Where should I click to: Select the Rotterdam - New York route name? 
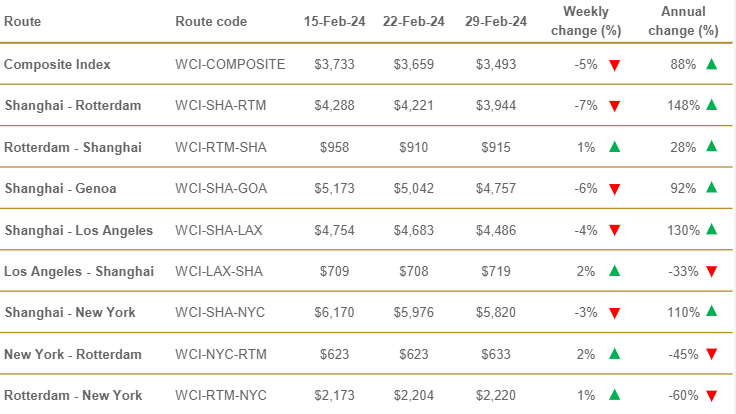click(x=73, y=396)
